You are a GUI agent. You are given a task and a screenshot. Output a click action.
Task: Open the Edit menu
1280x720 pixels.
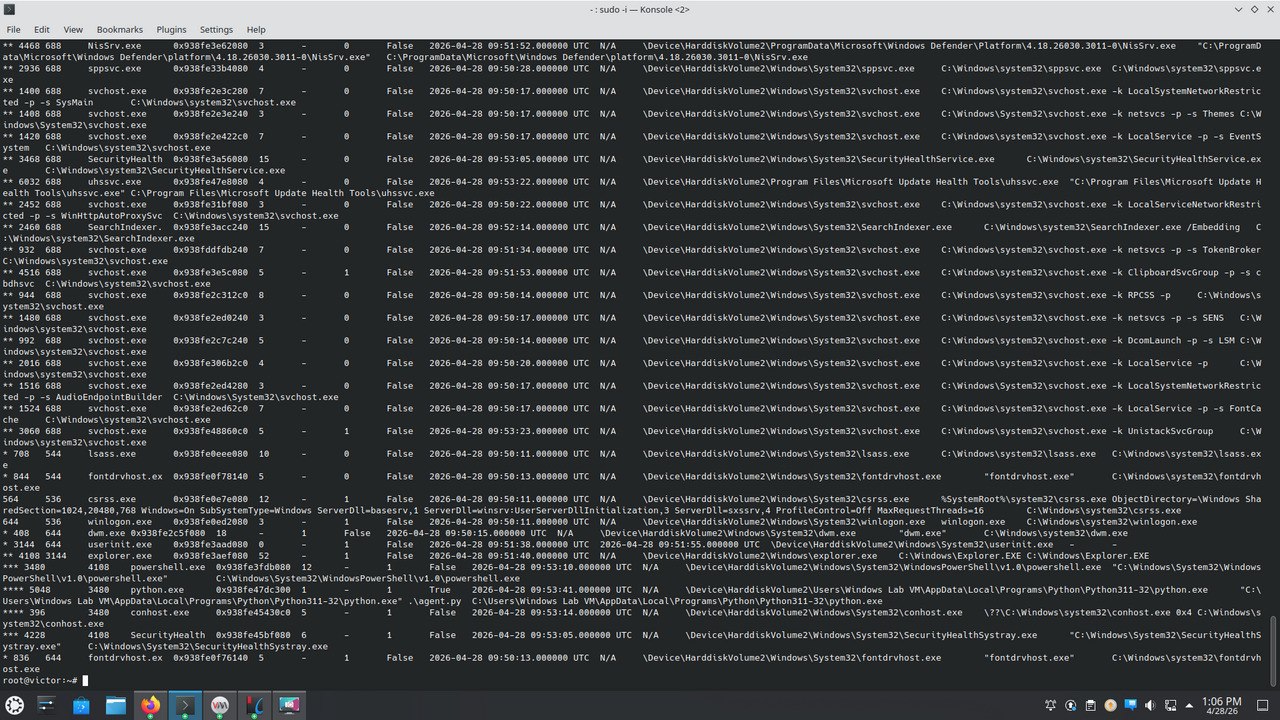42,30
